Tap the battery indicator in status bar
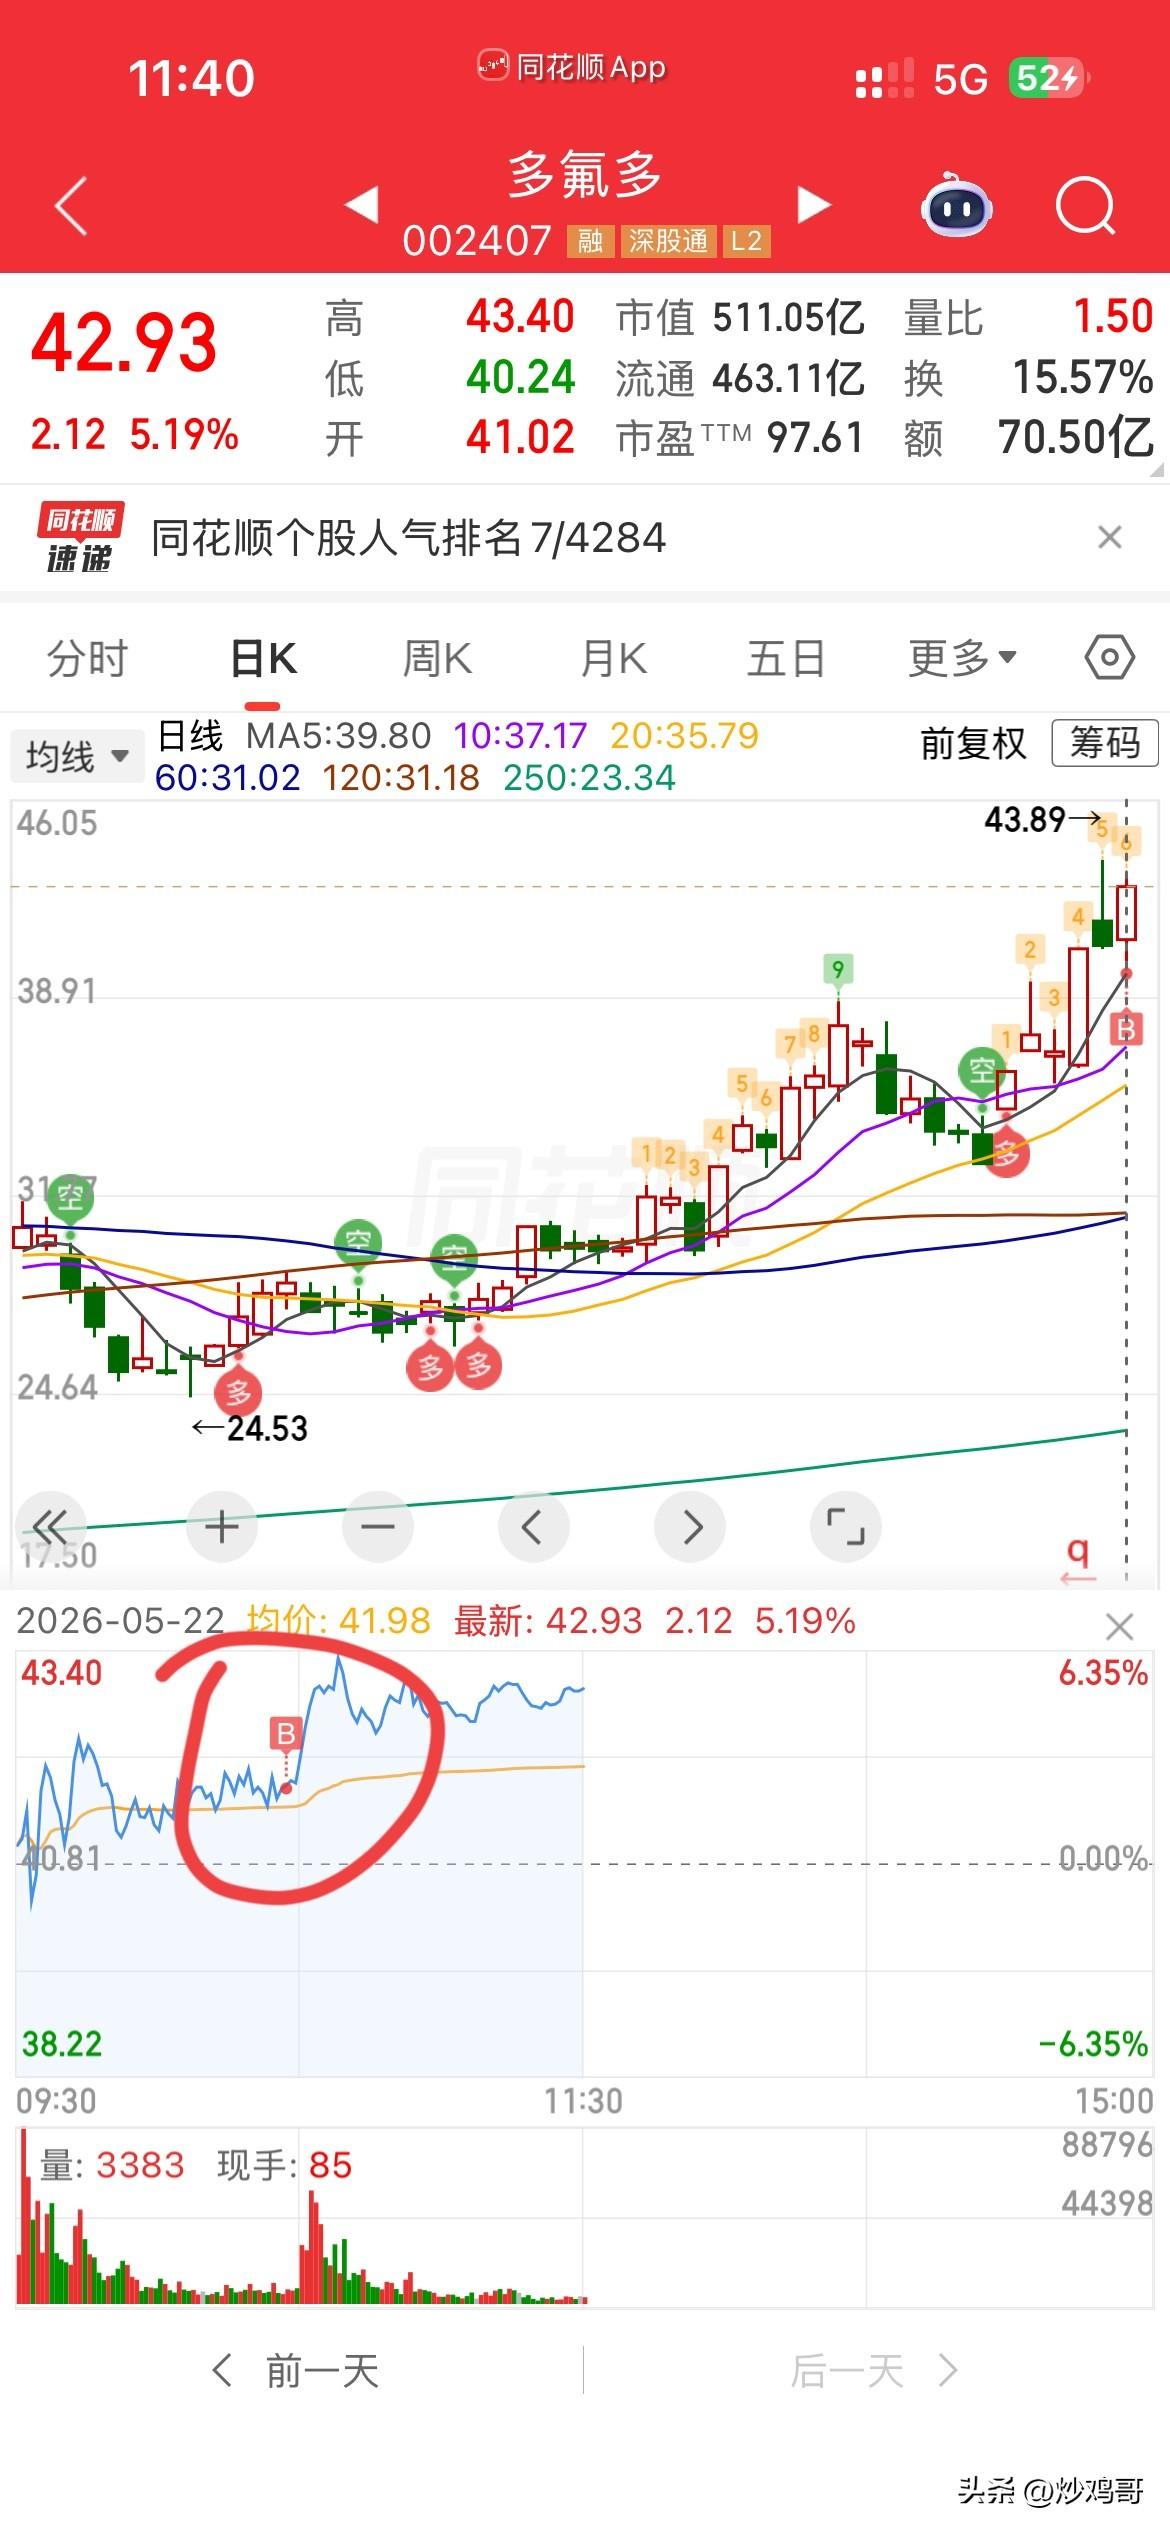The width and height of the screenshot is (1170, 2532). (x=1048, y=77)
